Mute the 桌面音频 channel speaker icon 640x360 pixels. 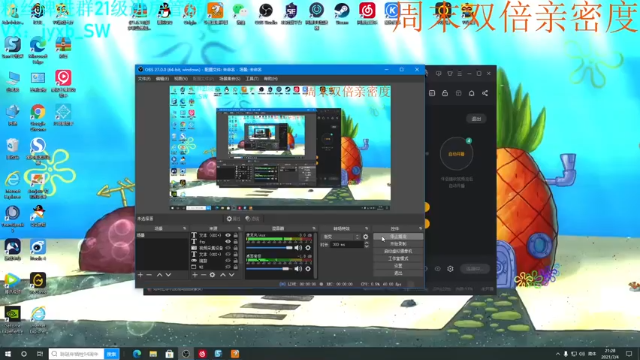click(298, 269)
